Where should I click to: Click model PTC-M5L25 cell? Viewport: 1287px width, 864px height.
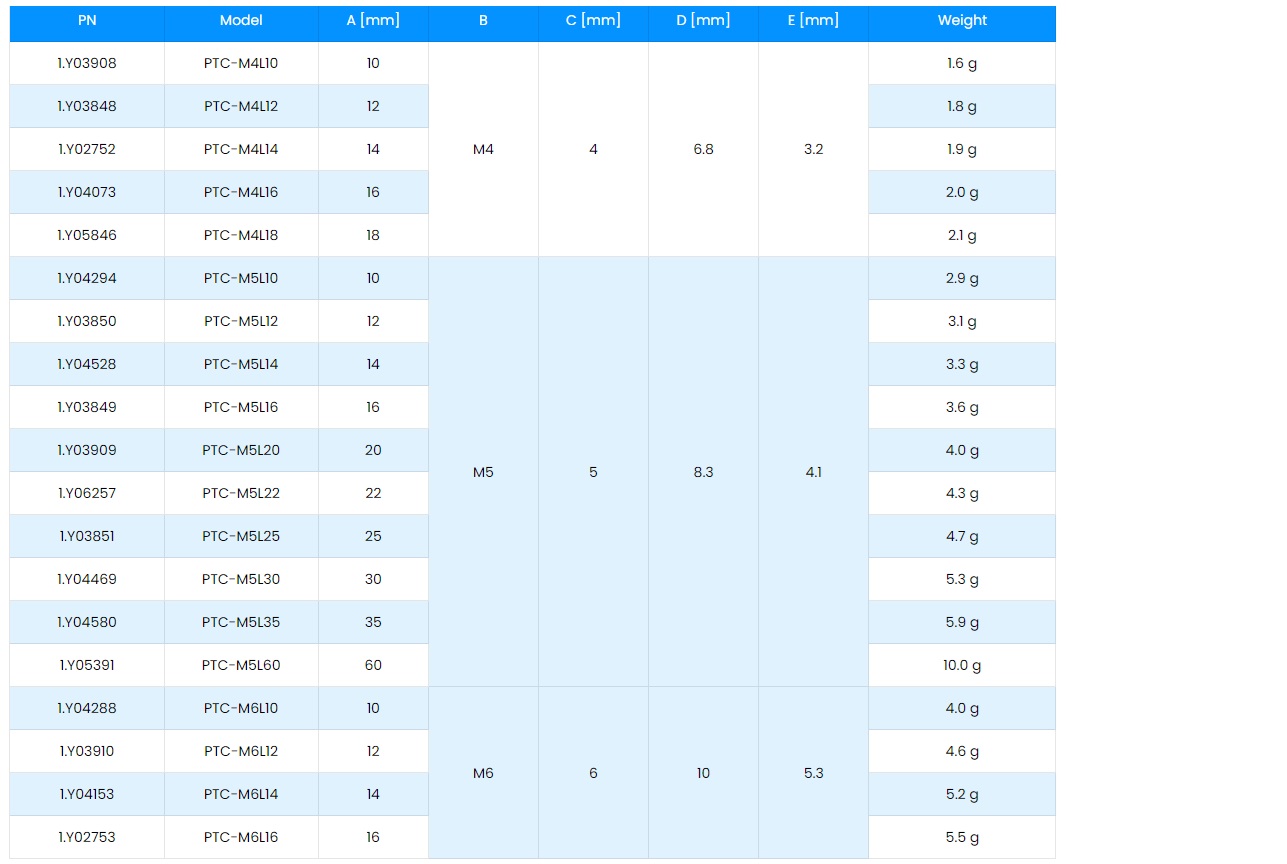pos(241,537)
